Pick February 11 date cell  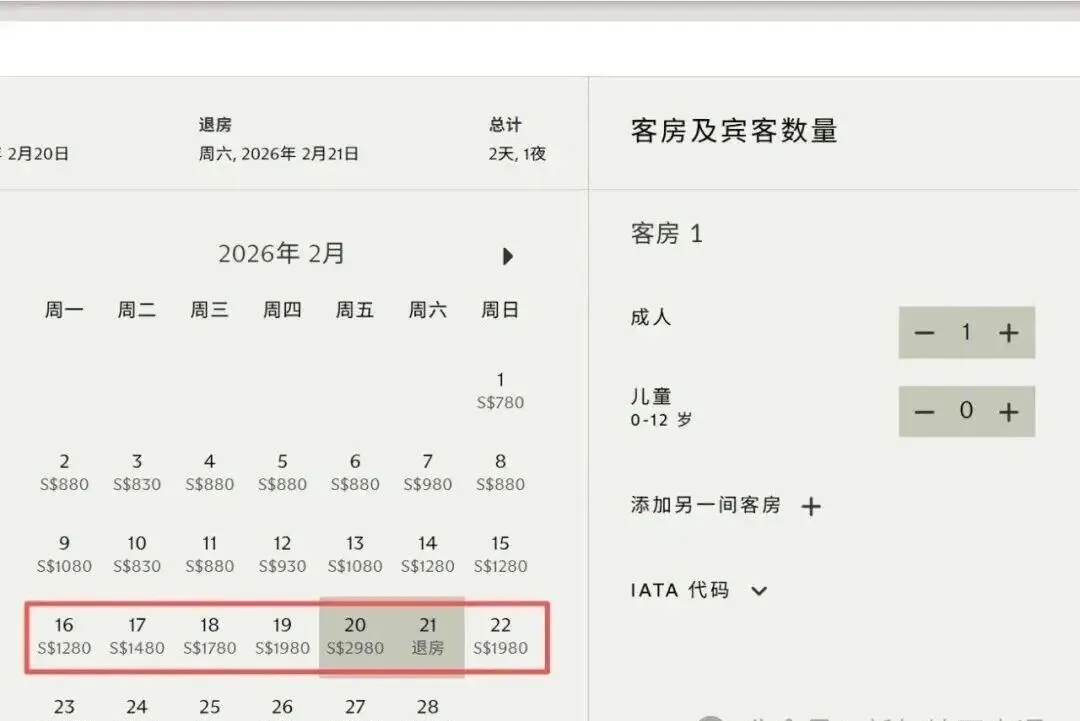pyautogui.click(x=209, y=554)
